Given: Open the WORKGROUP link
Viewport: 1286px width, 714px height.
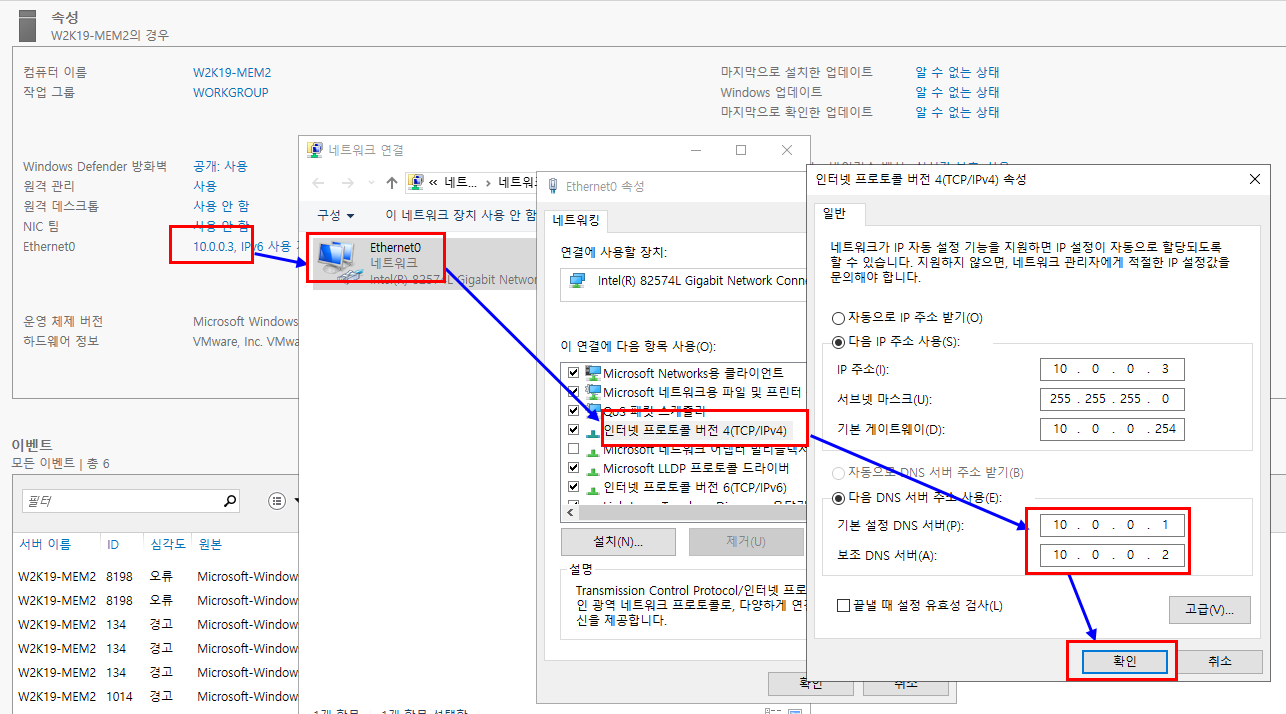Looking at the screenshot, I should tap(231, 92).
